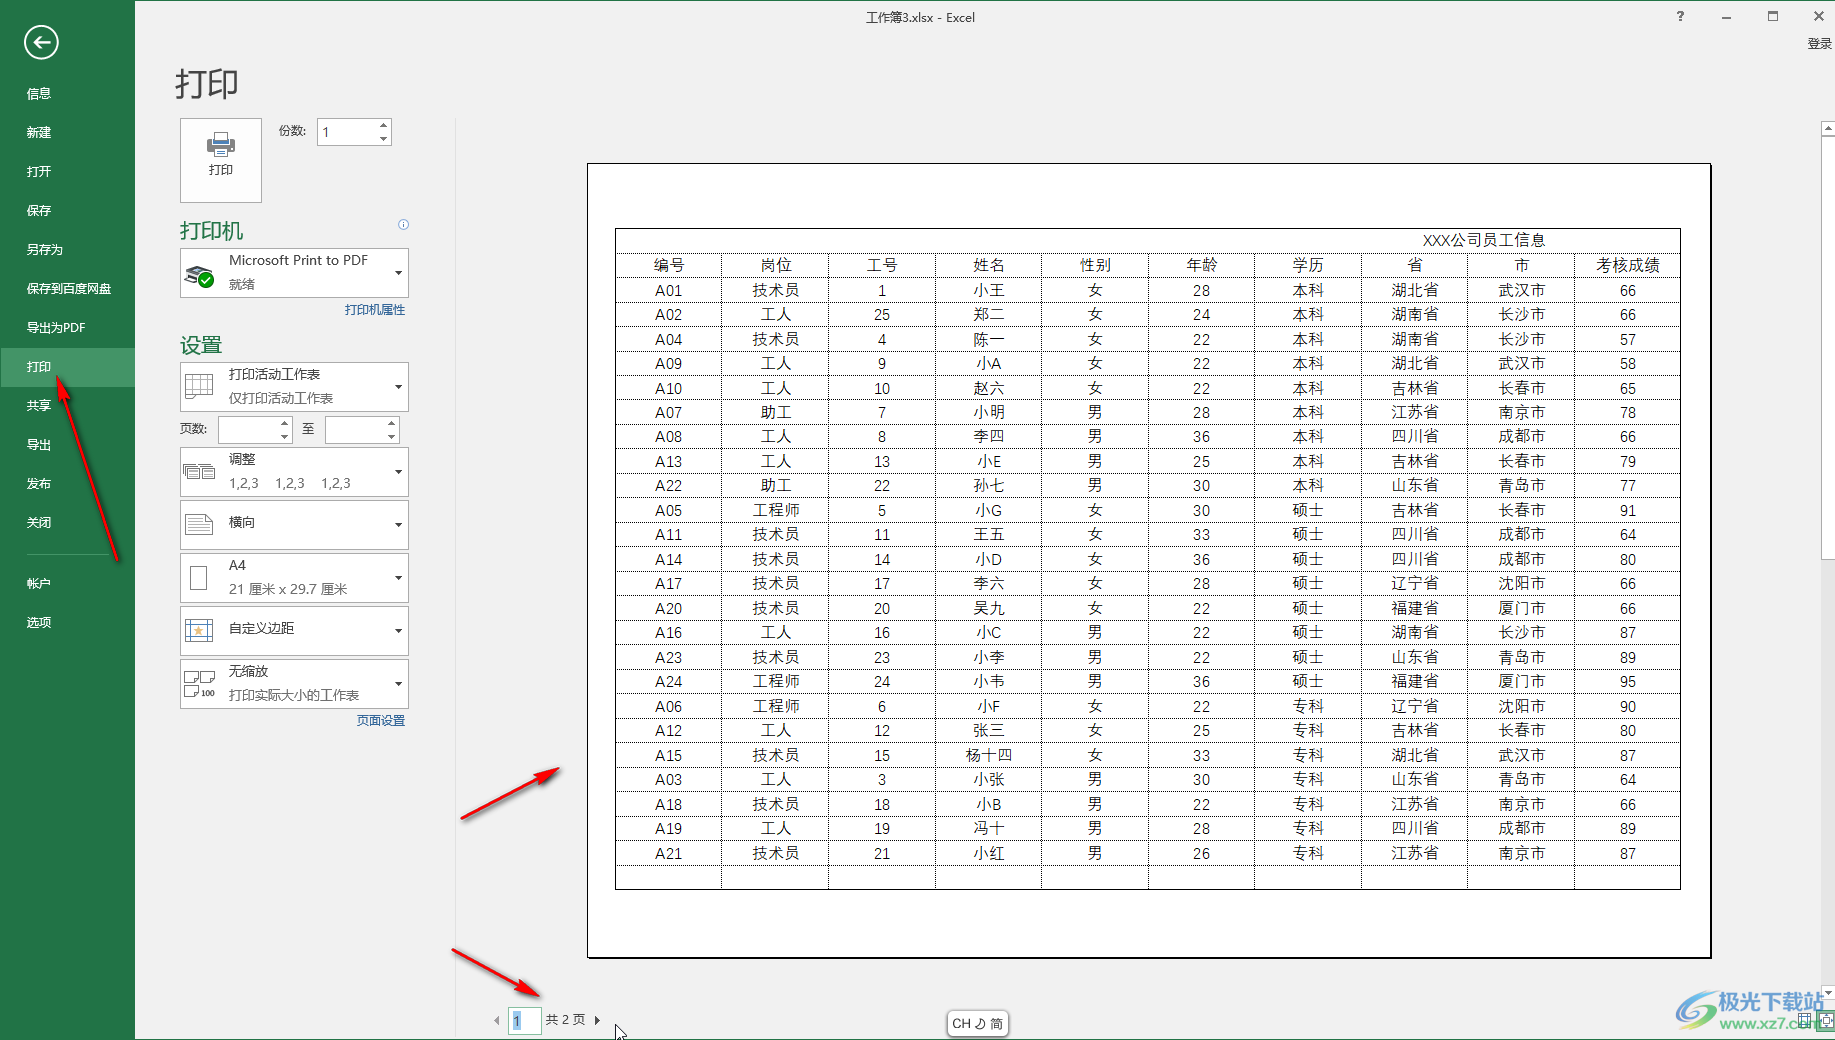Click the landscape orientation page icon
The image size is (1835, 1040).
point(199,524)
